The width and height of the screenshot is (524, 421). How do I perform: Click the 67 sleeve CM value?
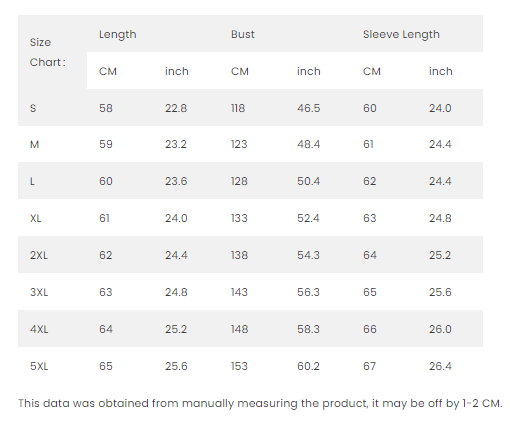click(370, 366)
